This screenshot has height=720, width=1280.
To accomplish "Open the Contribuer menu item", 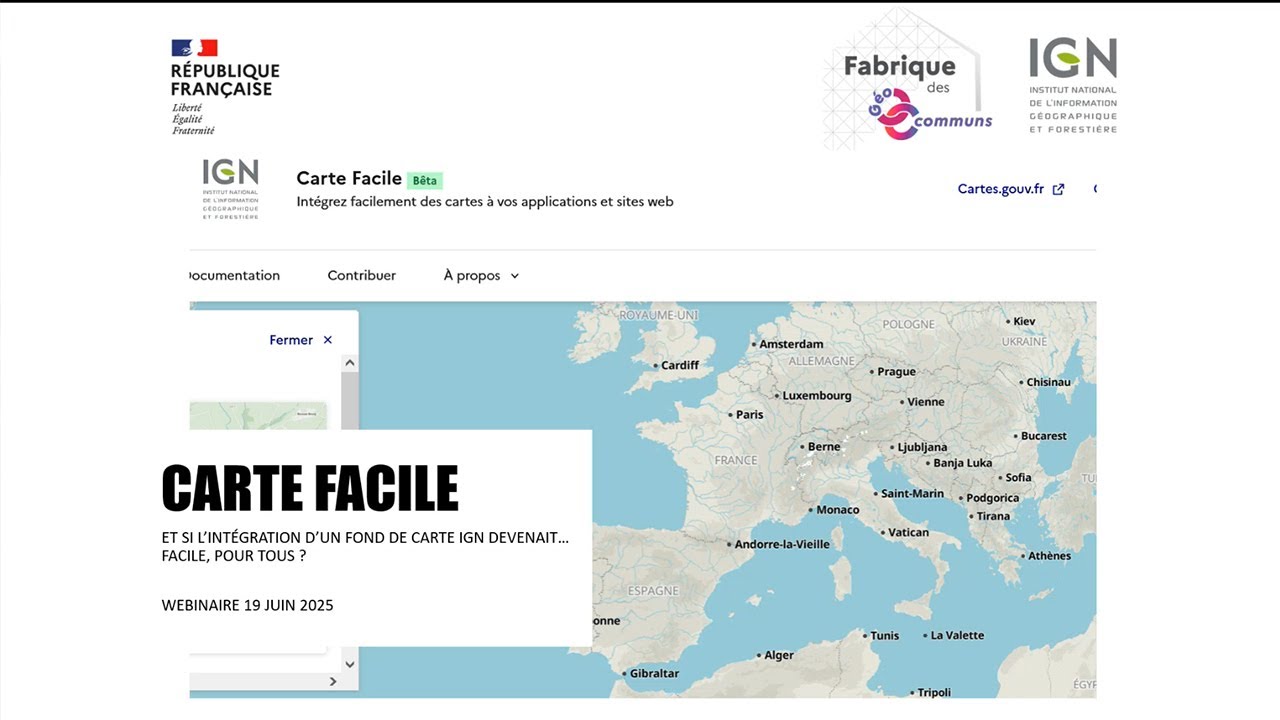I will [x=362, y=275].
